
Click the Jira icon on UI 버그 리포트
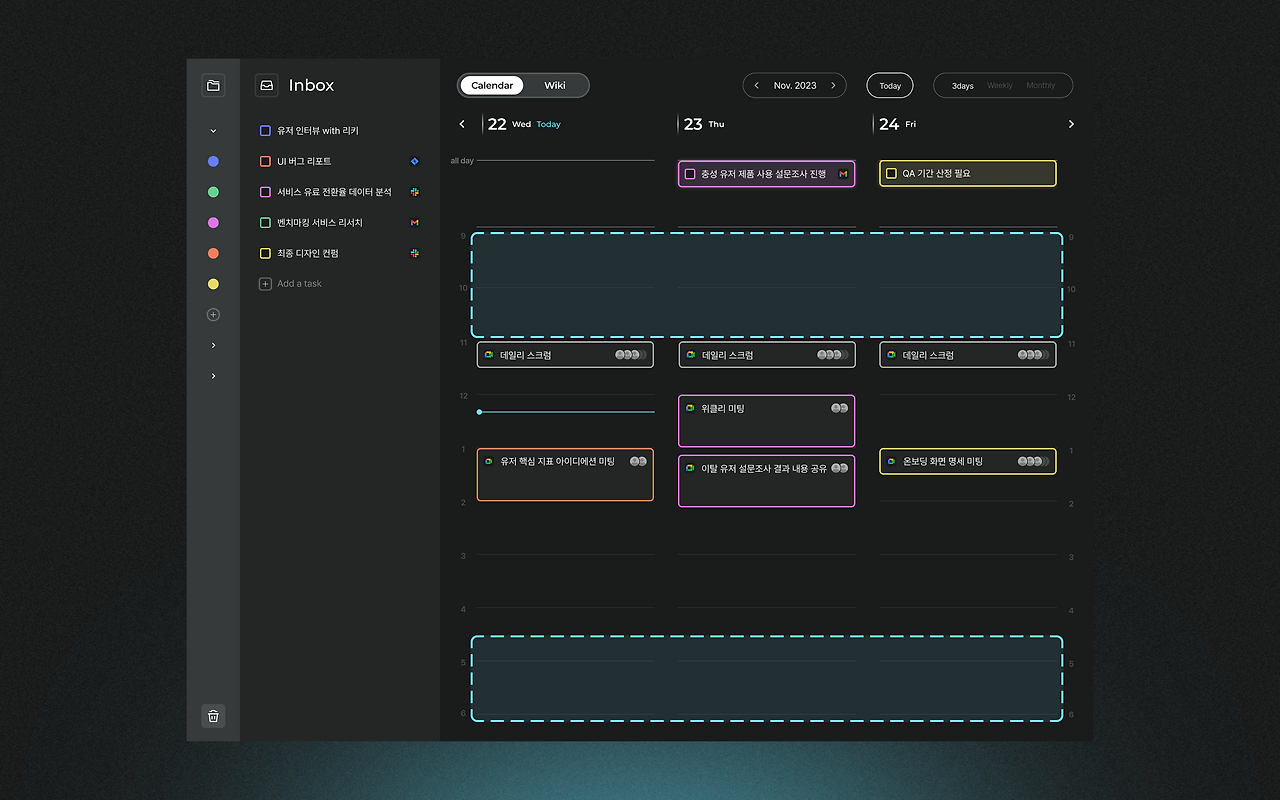click(x=415, y=161)
